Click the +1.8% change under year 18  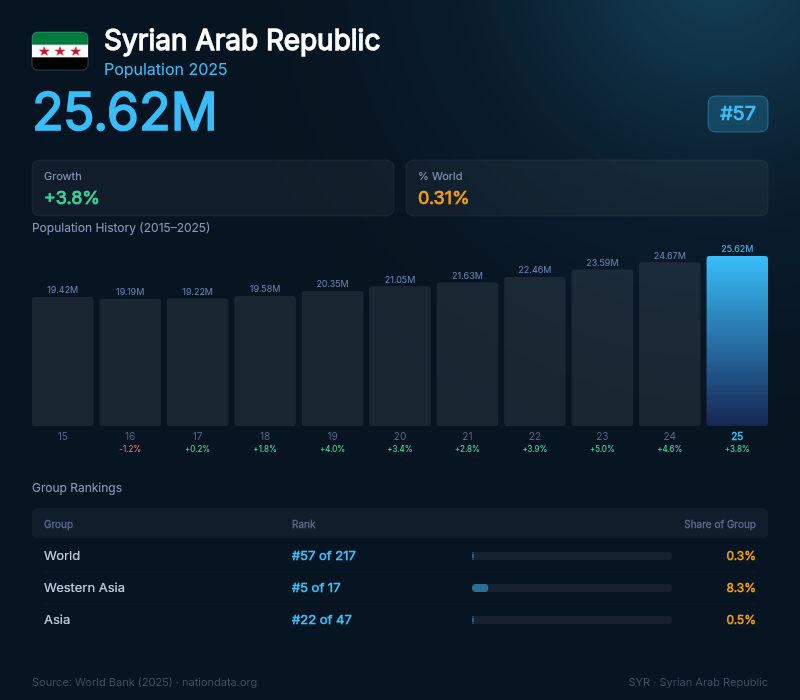265,449
